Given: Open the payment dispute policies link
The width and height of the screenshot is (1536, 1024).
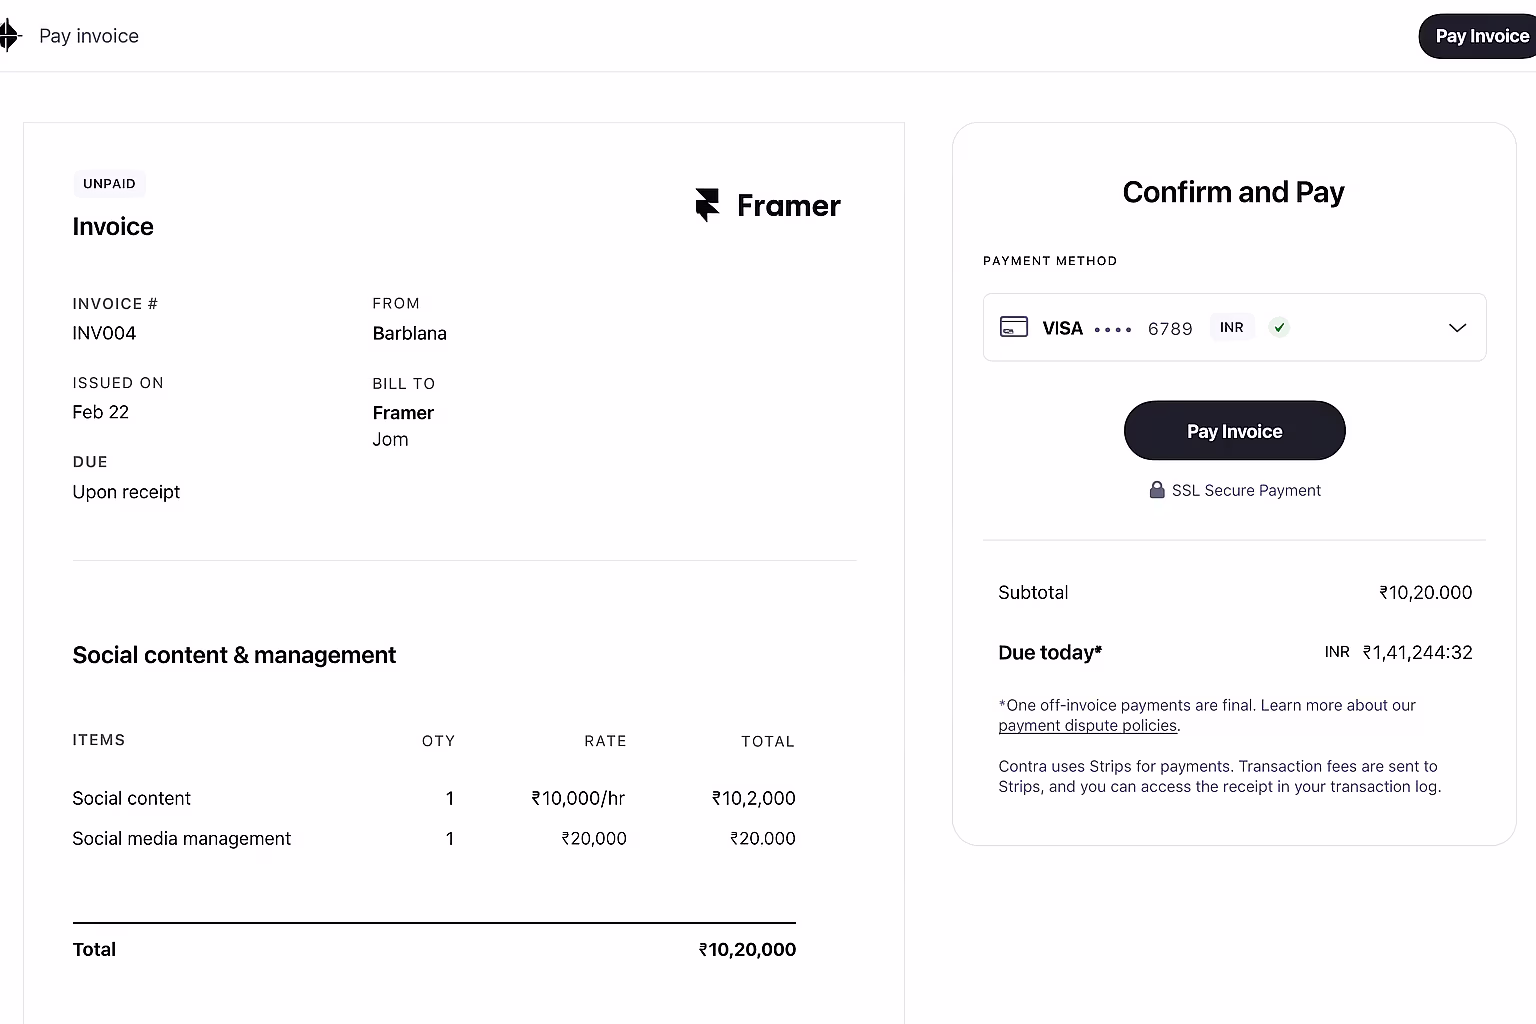Looking at the screenshot, I should (1088, 726).
